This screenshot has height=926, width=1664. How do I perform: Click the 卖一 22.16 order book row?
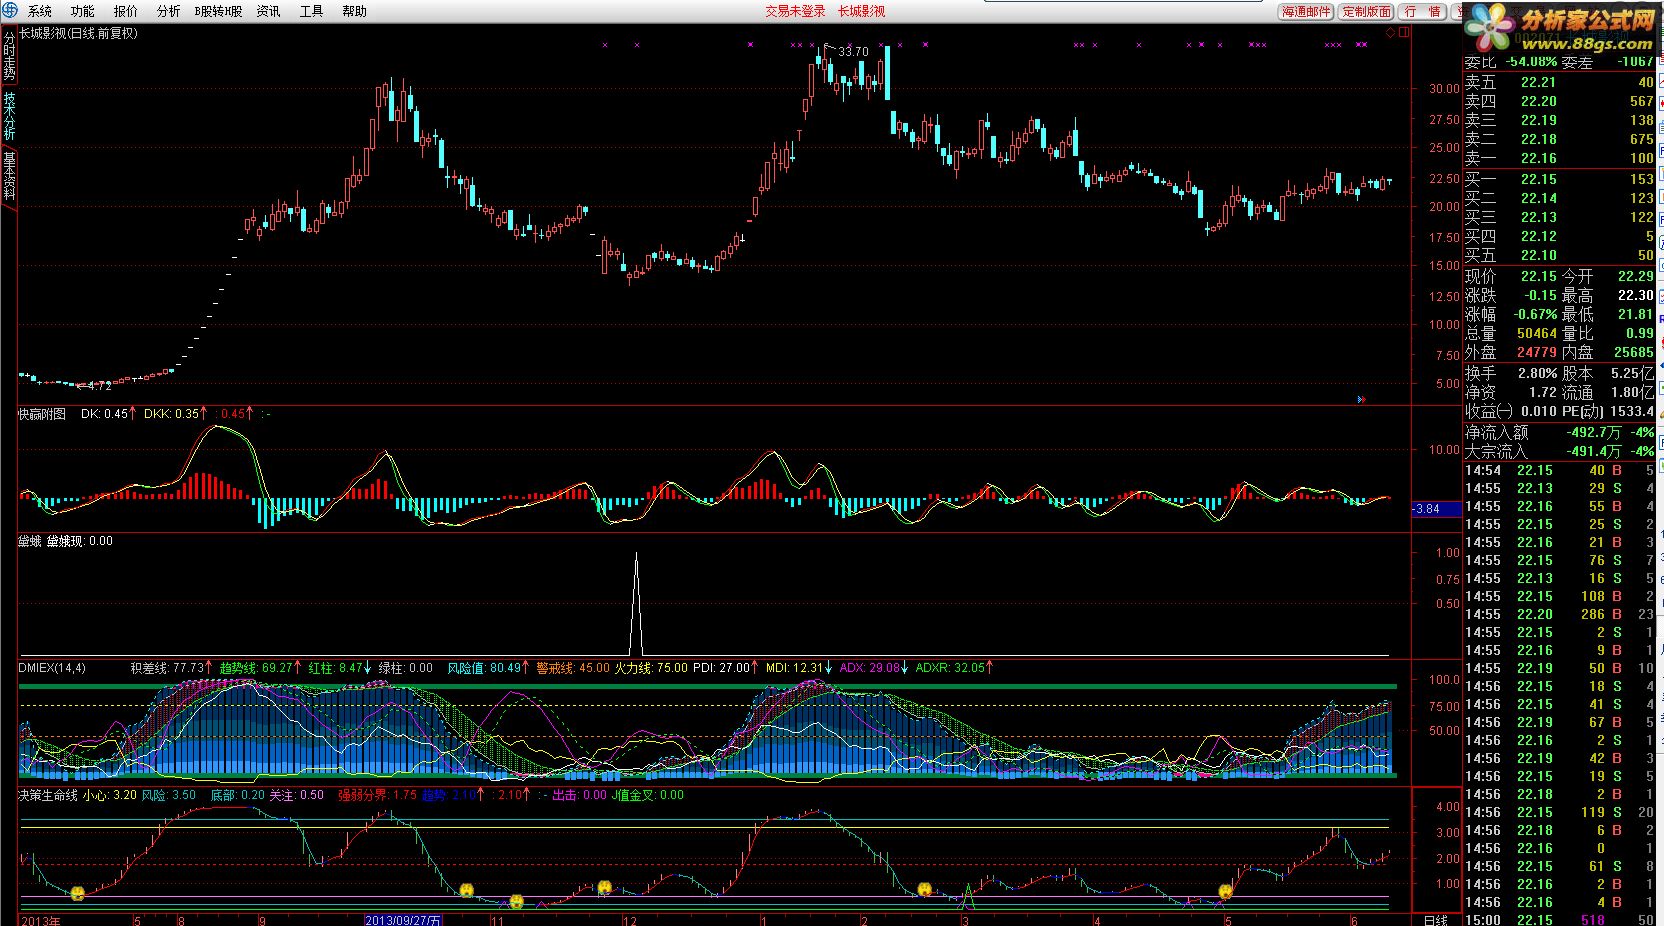coord(1559,158)
